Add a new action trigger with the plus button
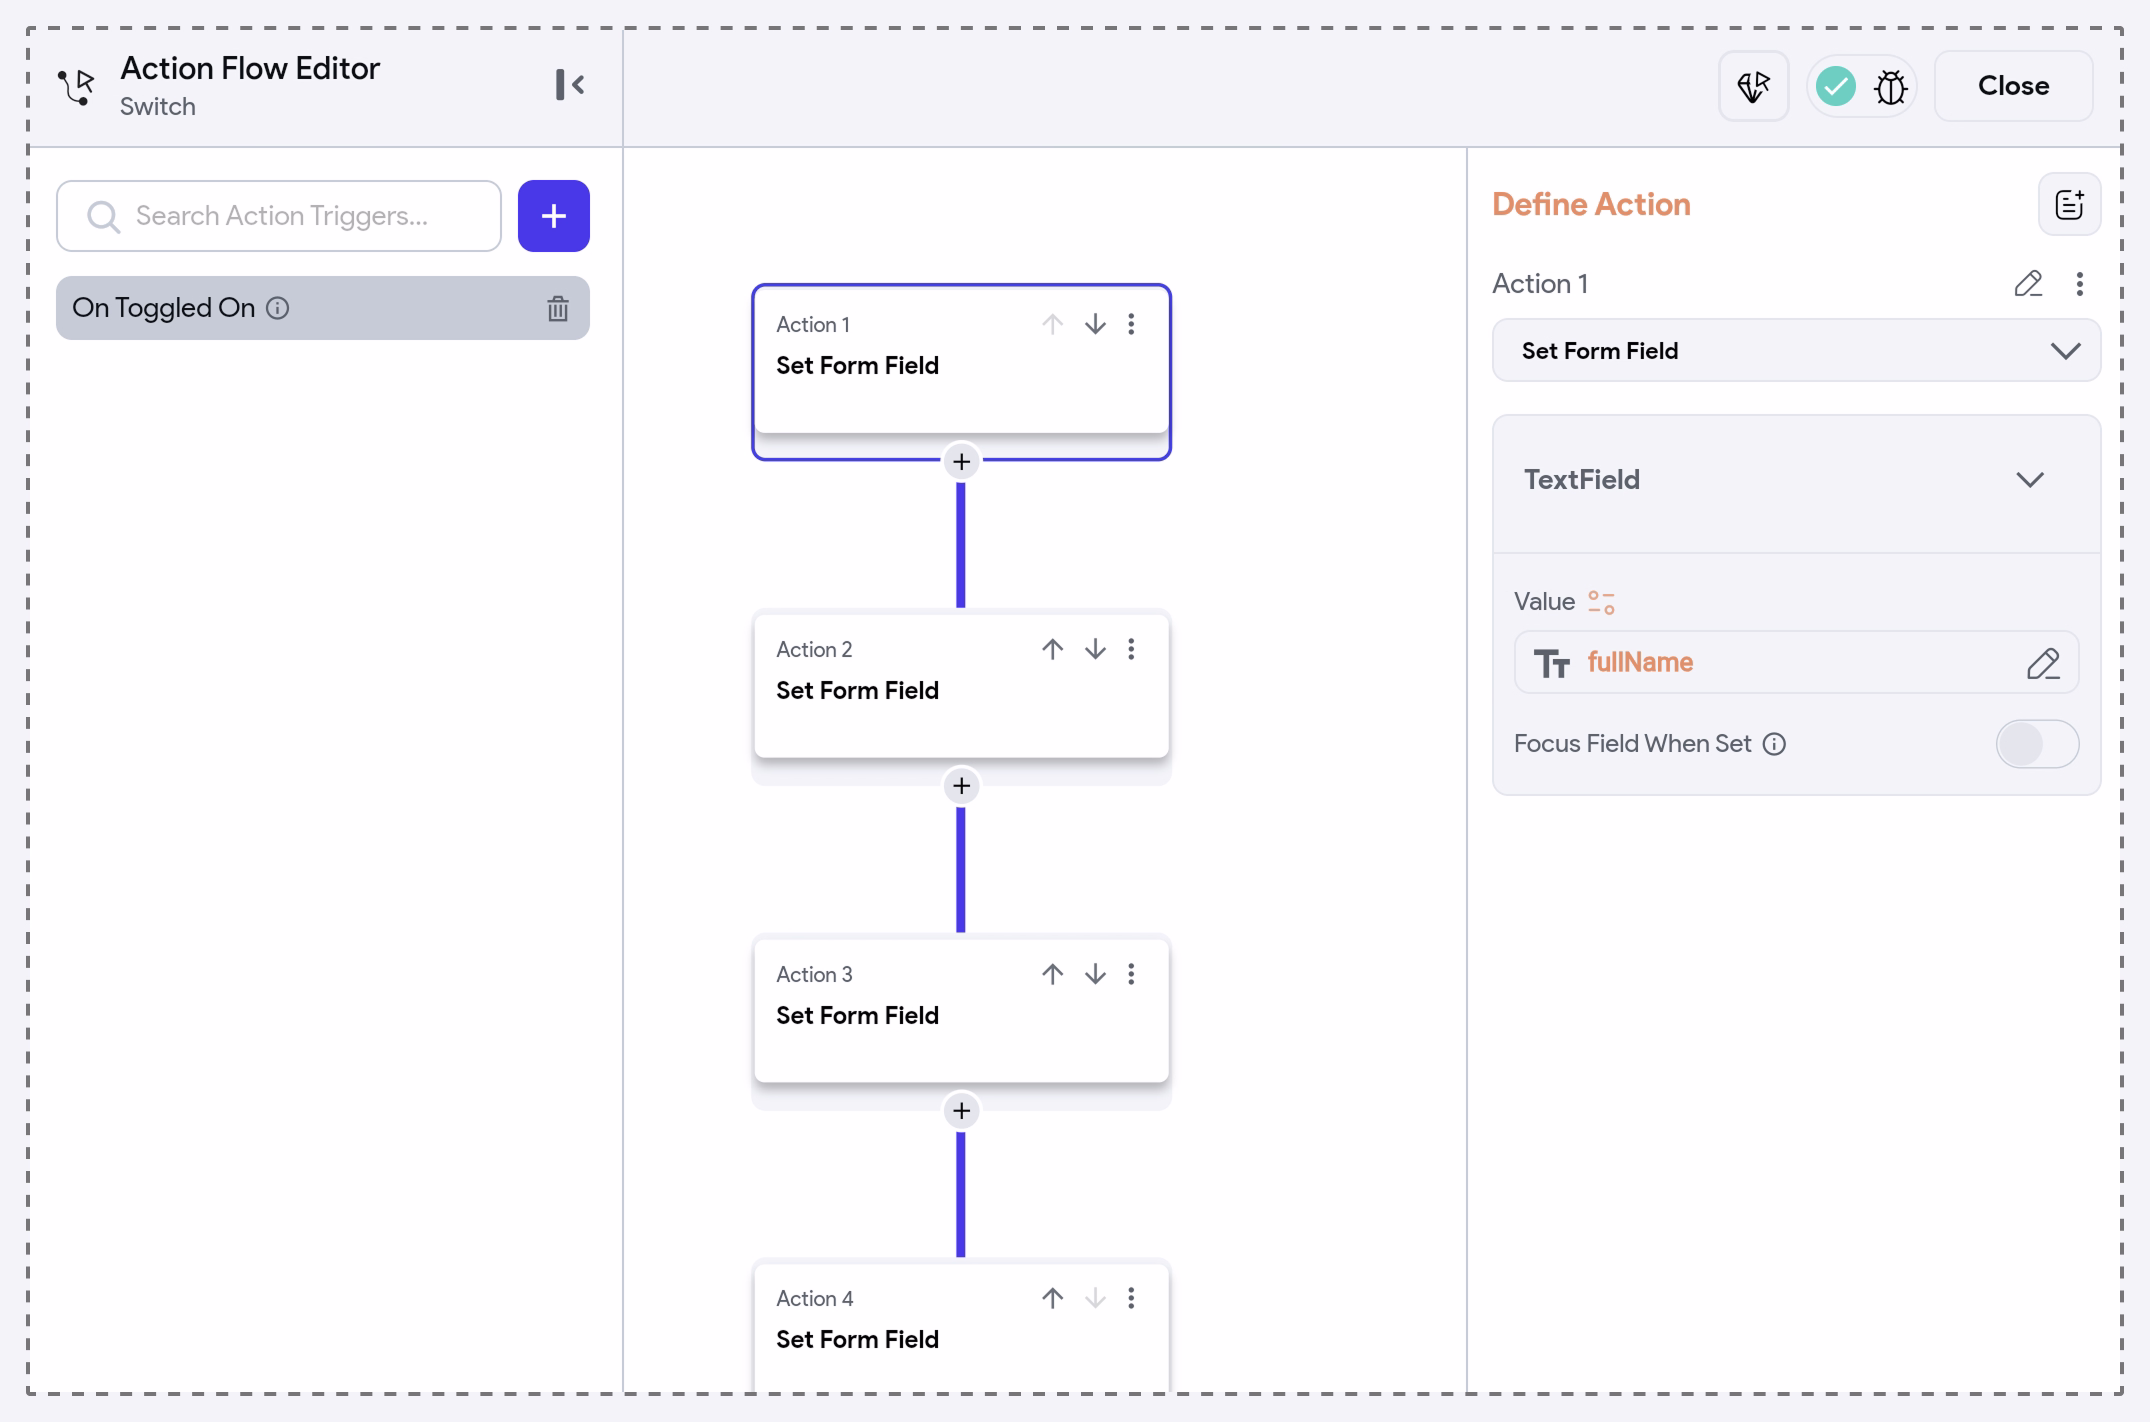The width and height of the screenshot is (2150, 1422). [553, 216]
